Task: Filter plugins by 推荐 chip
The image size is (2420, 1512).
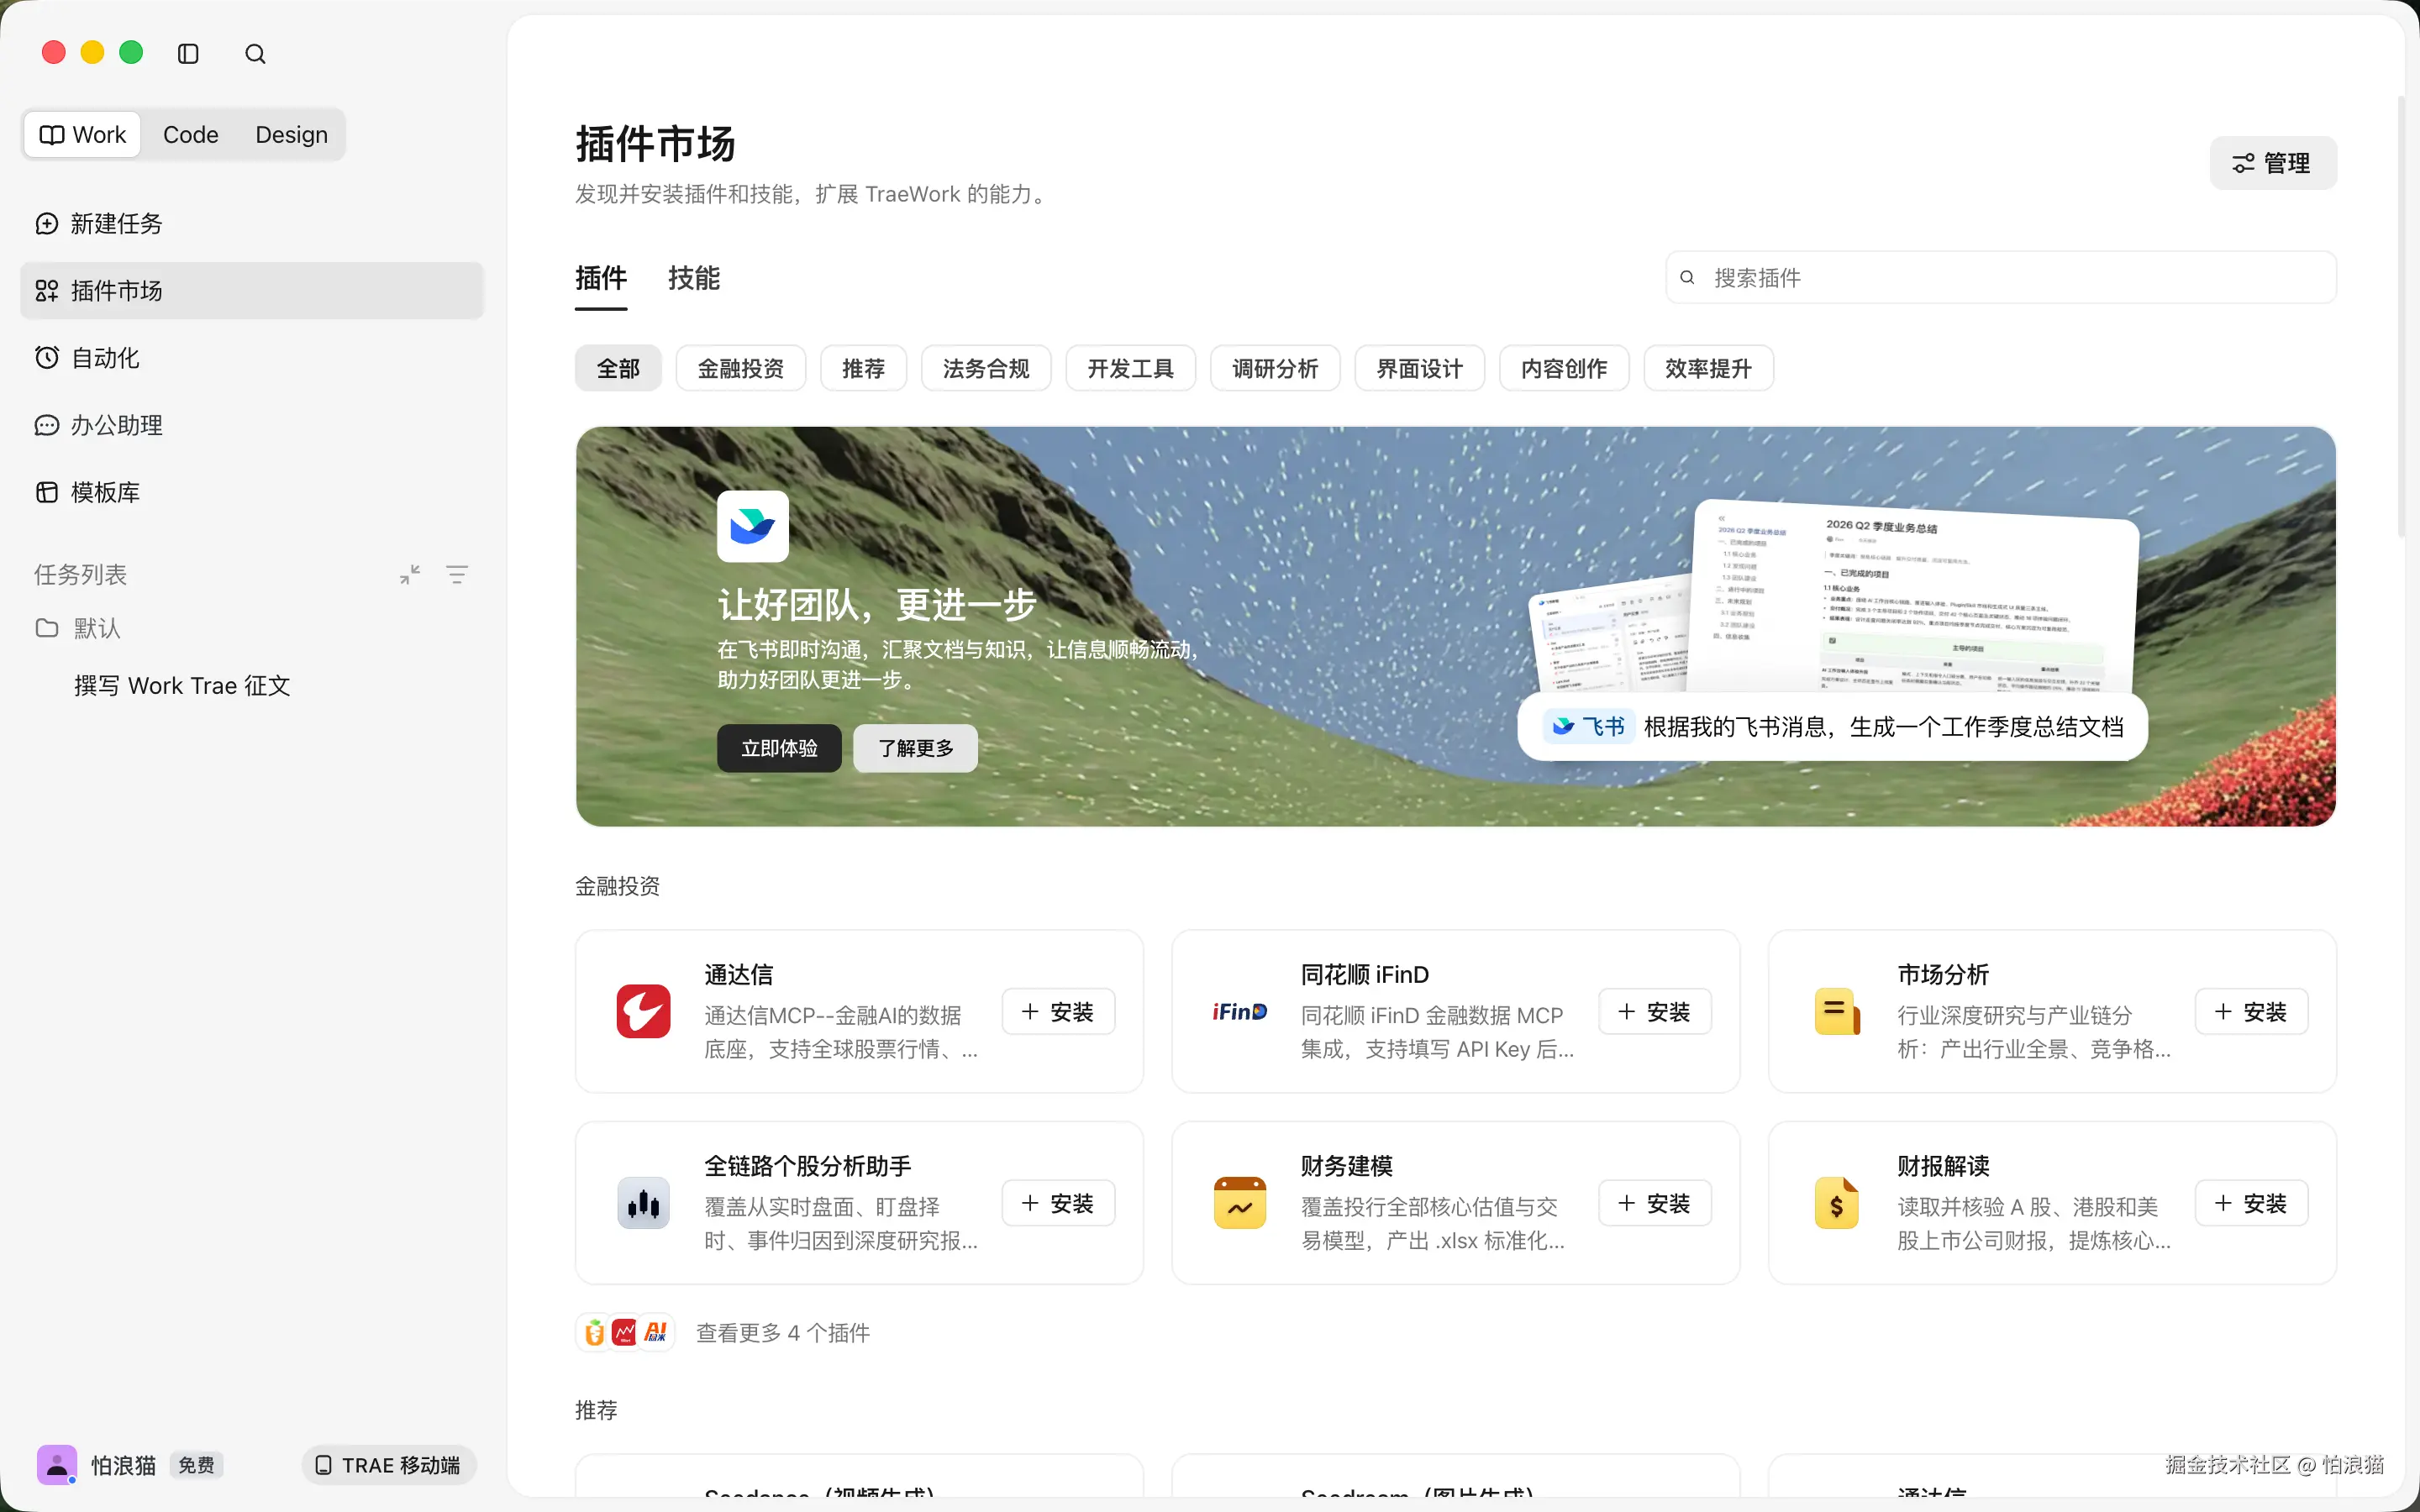Action: [864, 369]
